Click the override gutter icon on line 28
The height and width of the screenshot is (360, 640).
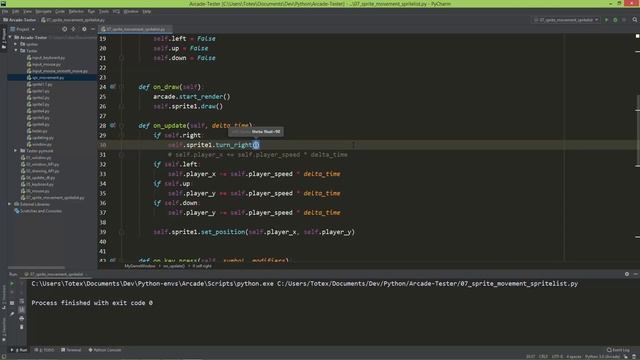tap(113, 125)
